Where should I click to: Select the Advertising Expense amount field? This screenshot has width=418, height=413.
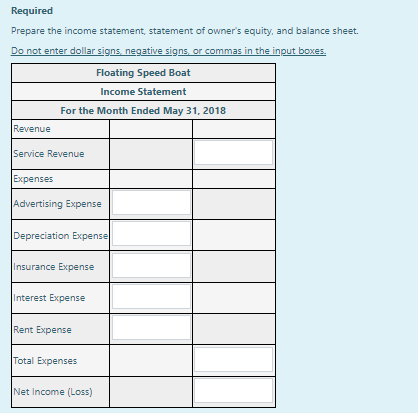click(x=151, y=203)
